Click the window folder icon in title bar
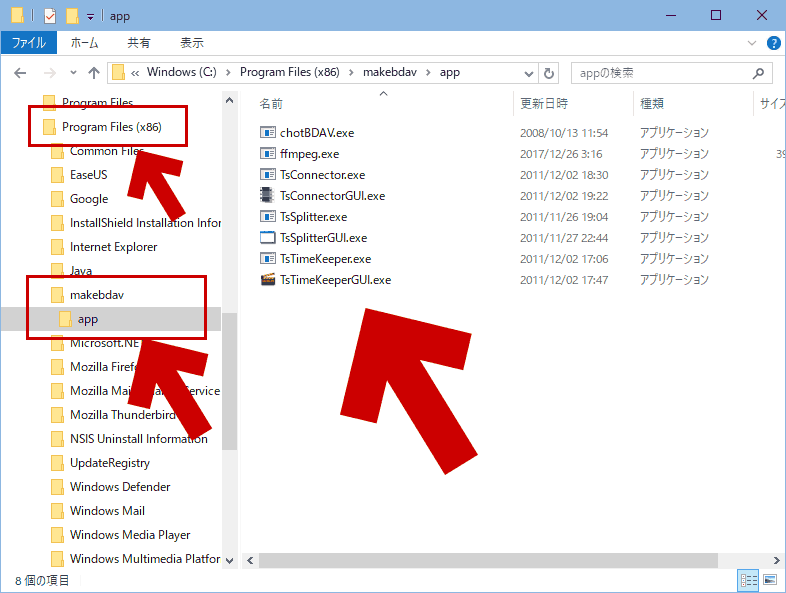Screen dimensions: 786x593 (18, 16)
